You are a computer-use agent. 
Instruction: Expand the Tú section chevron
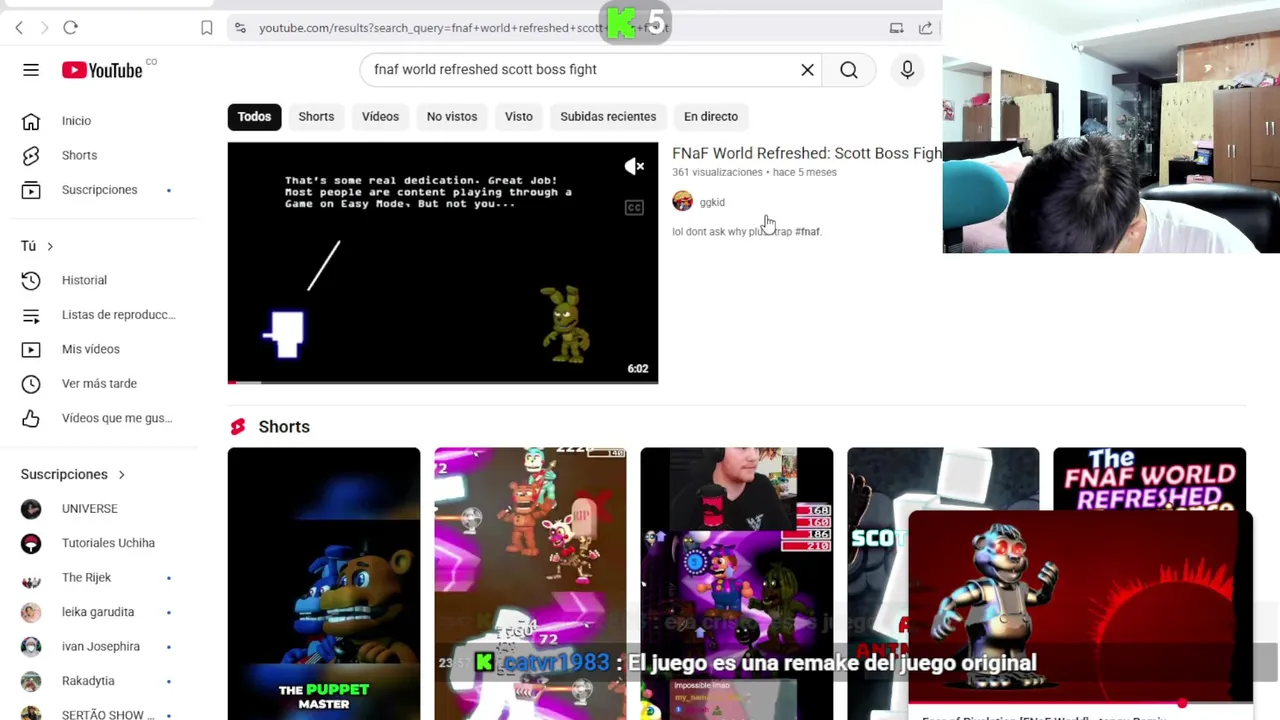point(50,246)
